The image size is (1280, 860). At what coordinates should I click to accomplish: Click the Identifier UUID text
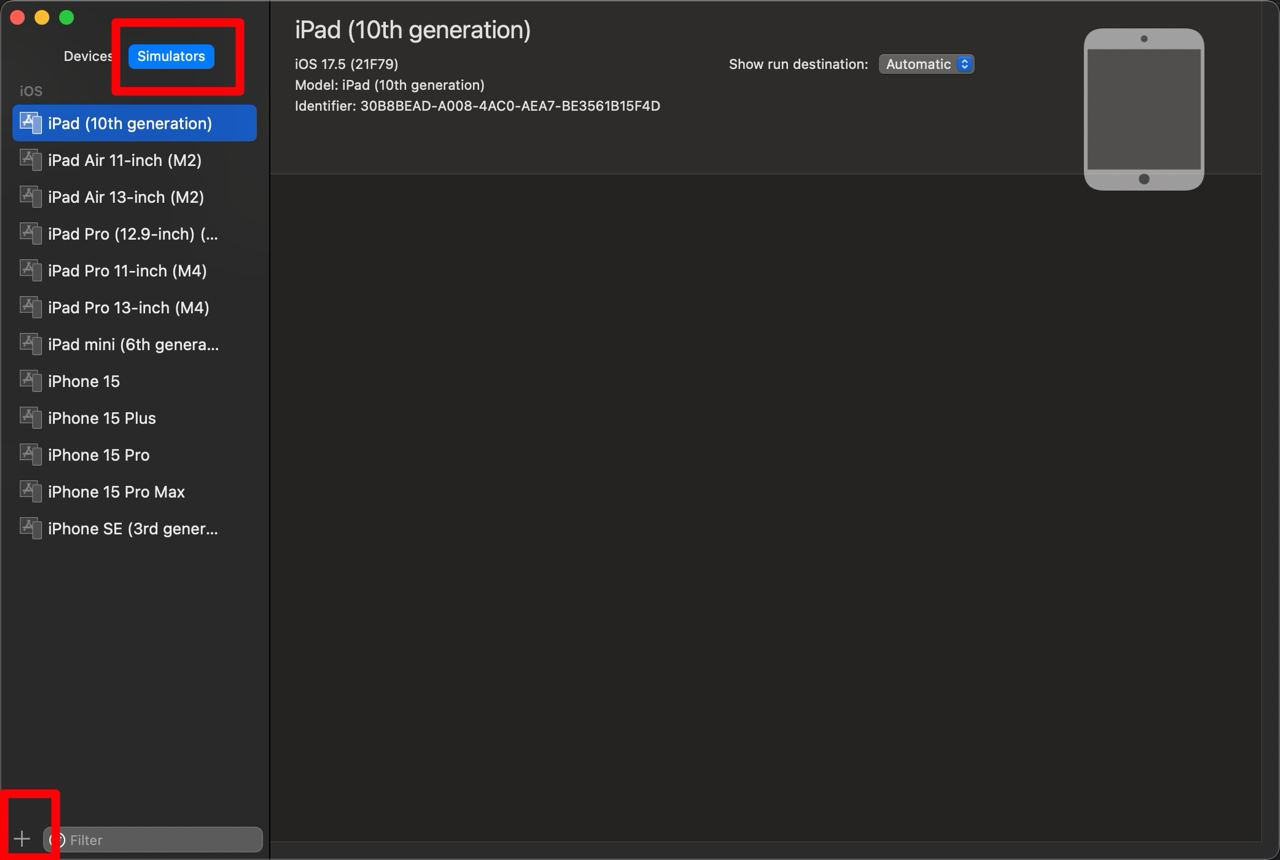510,106
